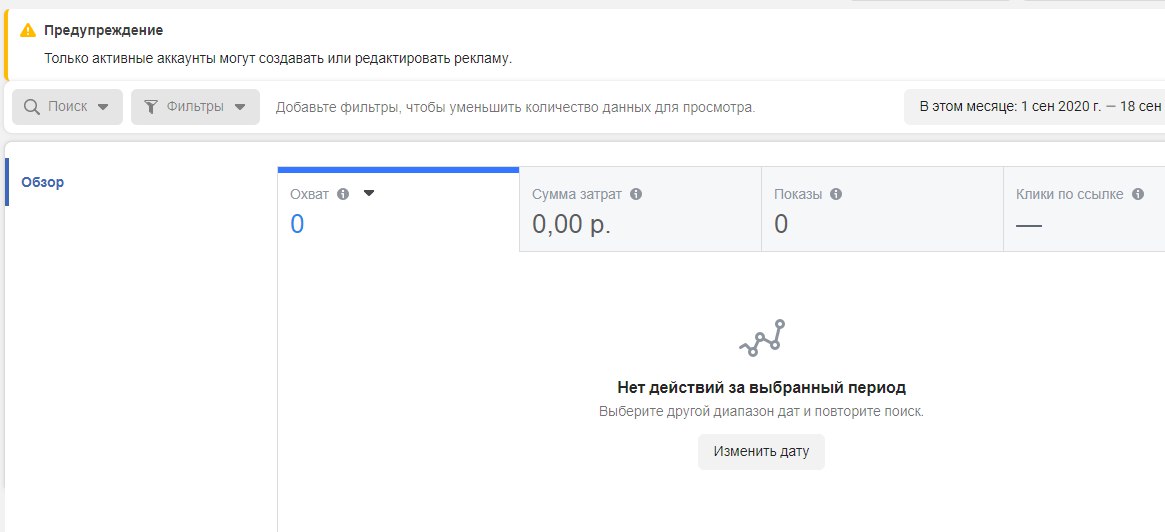Click the info icon next to Клики по ссылке
Viewport: 1165px width, 532px height.
click(x=1138, y=195)
